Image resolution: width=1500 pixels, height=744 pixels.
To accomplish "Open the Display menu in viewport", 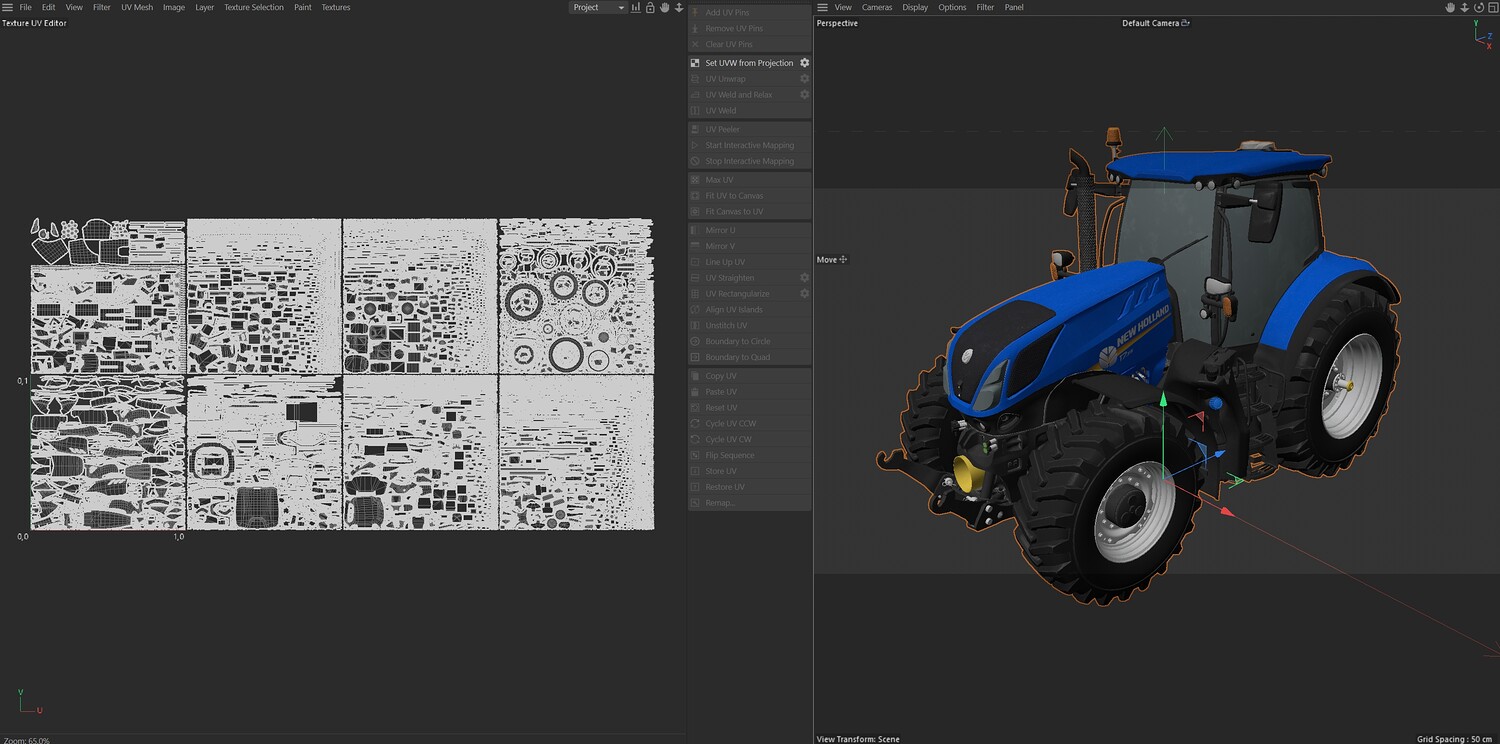I will [x=915, y=7].
